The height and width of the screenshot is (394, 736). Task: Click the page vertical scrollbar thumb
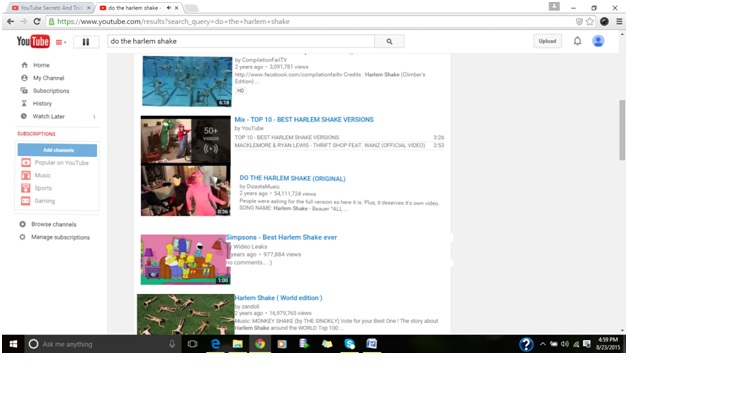622,130
